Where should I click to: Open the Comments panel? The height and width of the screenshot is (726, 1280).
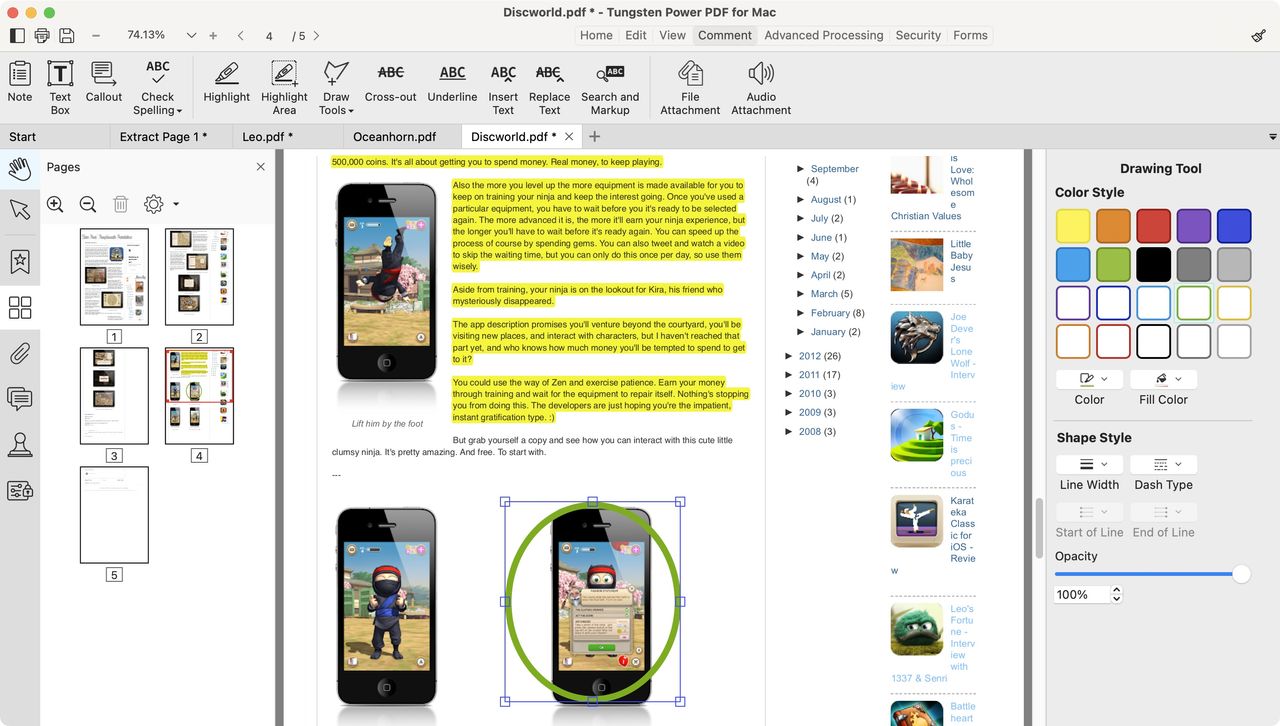point(20,399)
